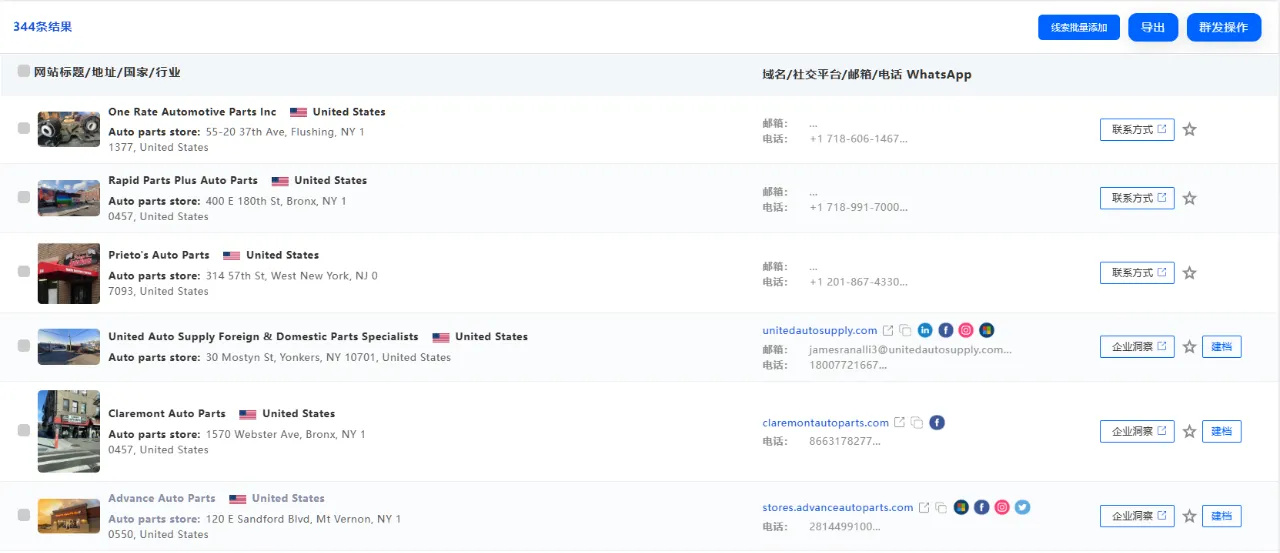The width and height of the screenshot is (1280, 553).
Task: Click phone number +1 201-867-4330
Action: (859, 282)
